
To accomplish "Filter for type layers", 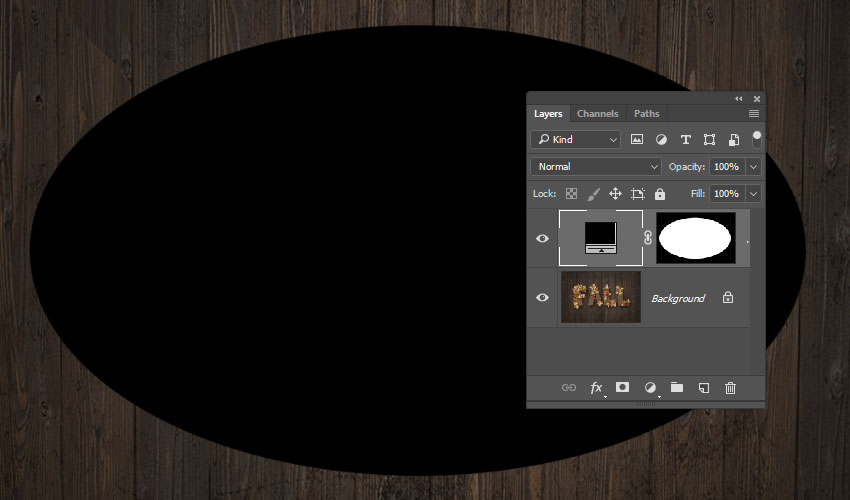I will (x=686, y=139).
